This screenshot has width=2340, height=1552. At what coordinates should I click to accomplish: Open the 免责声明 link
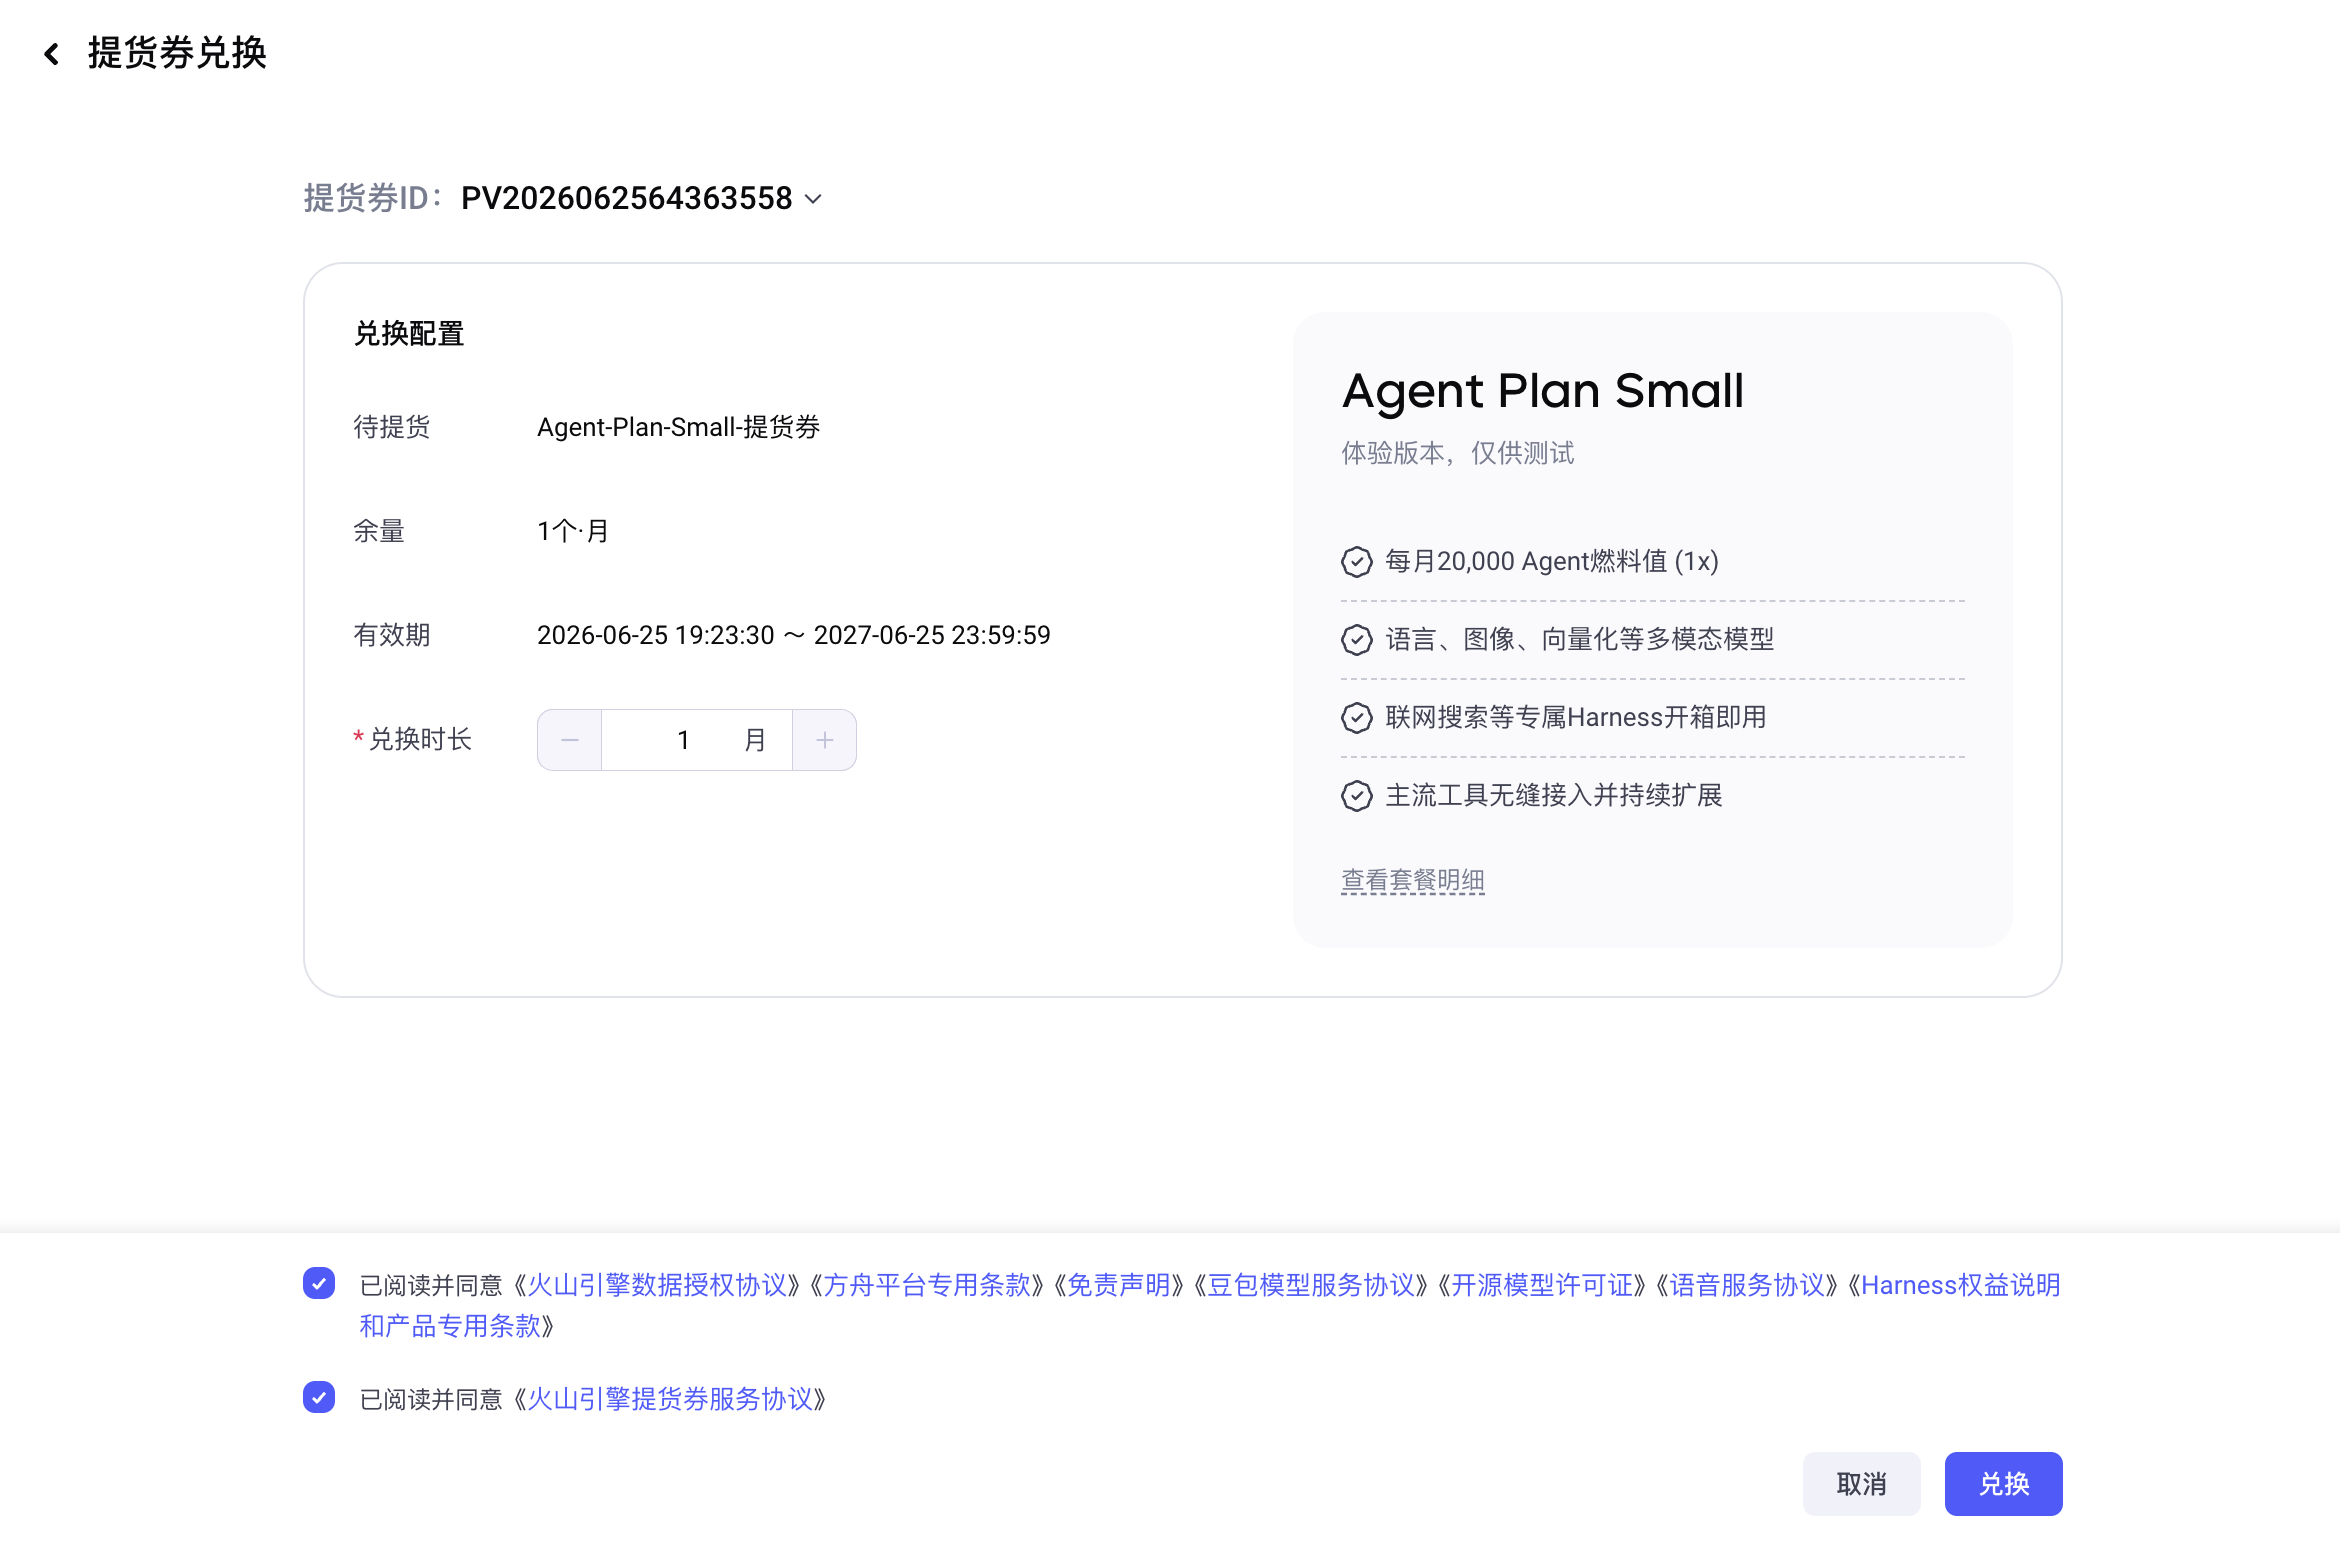pos(1119,1285)
